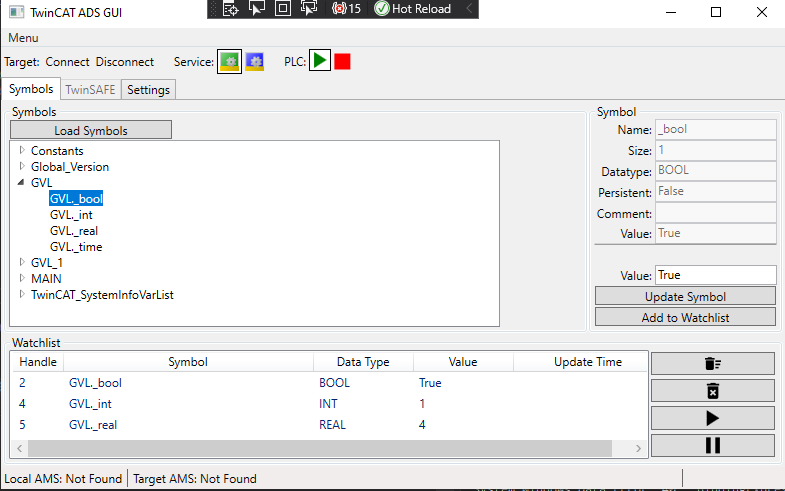Click handle 4 in watchlist
Viewport: 785px width, 491px height.
click(x=22, y=404)
